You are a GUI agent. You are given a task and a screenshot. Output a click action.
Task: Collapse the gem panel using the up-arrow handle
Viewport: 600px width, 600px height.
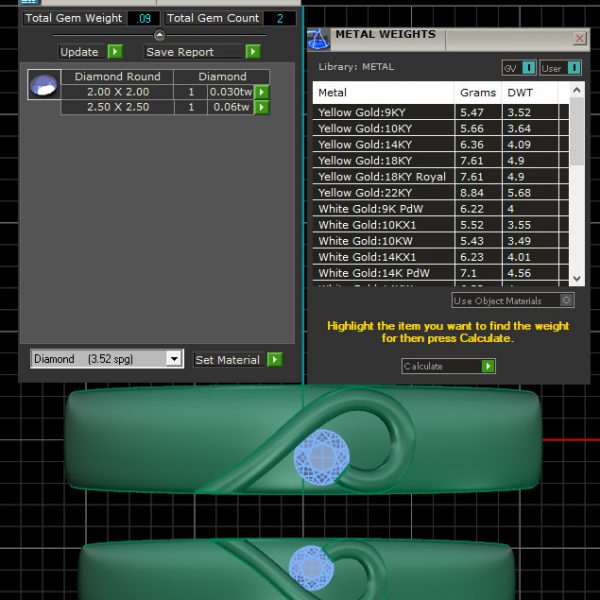[158, 35]
